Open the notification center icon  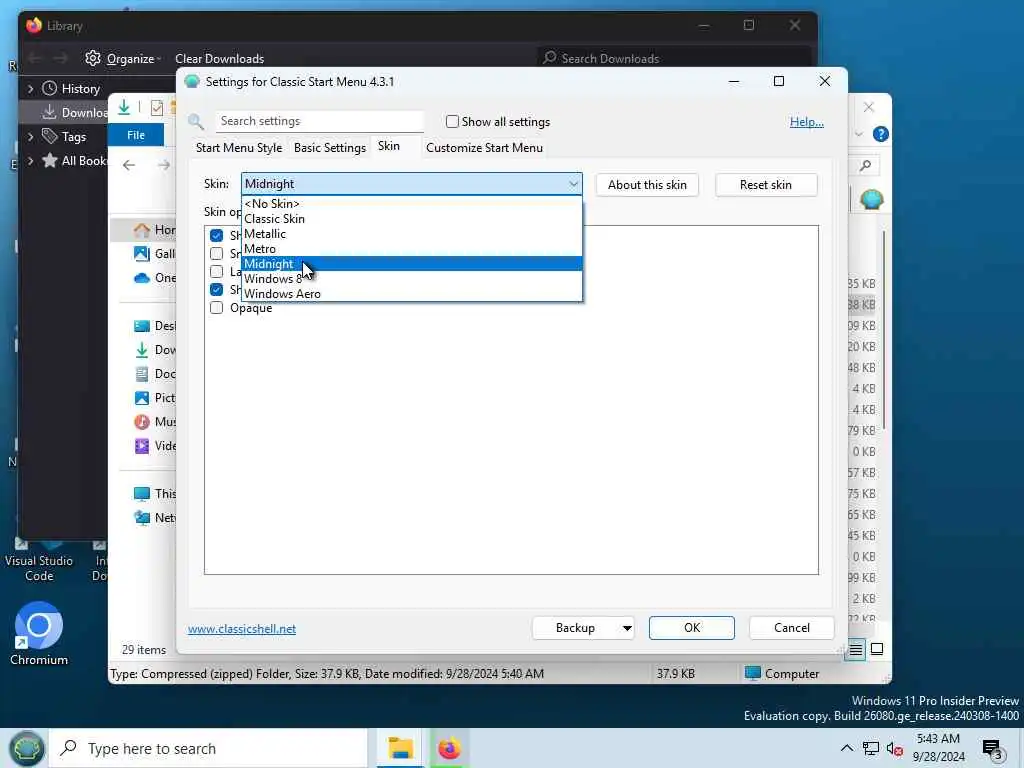point(993,748)
